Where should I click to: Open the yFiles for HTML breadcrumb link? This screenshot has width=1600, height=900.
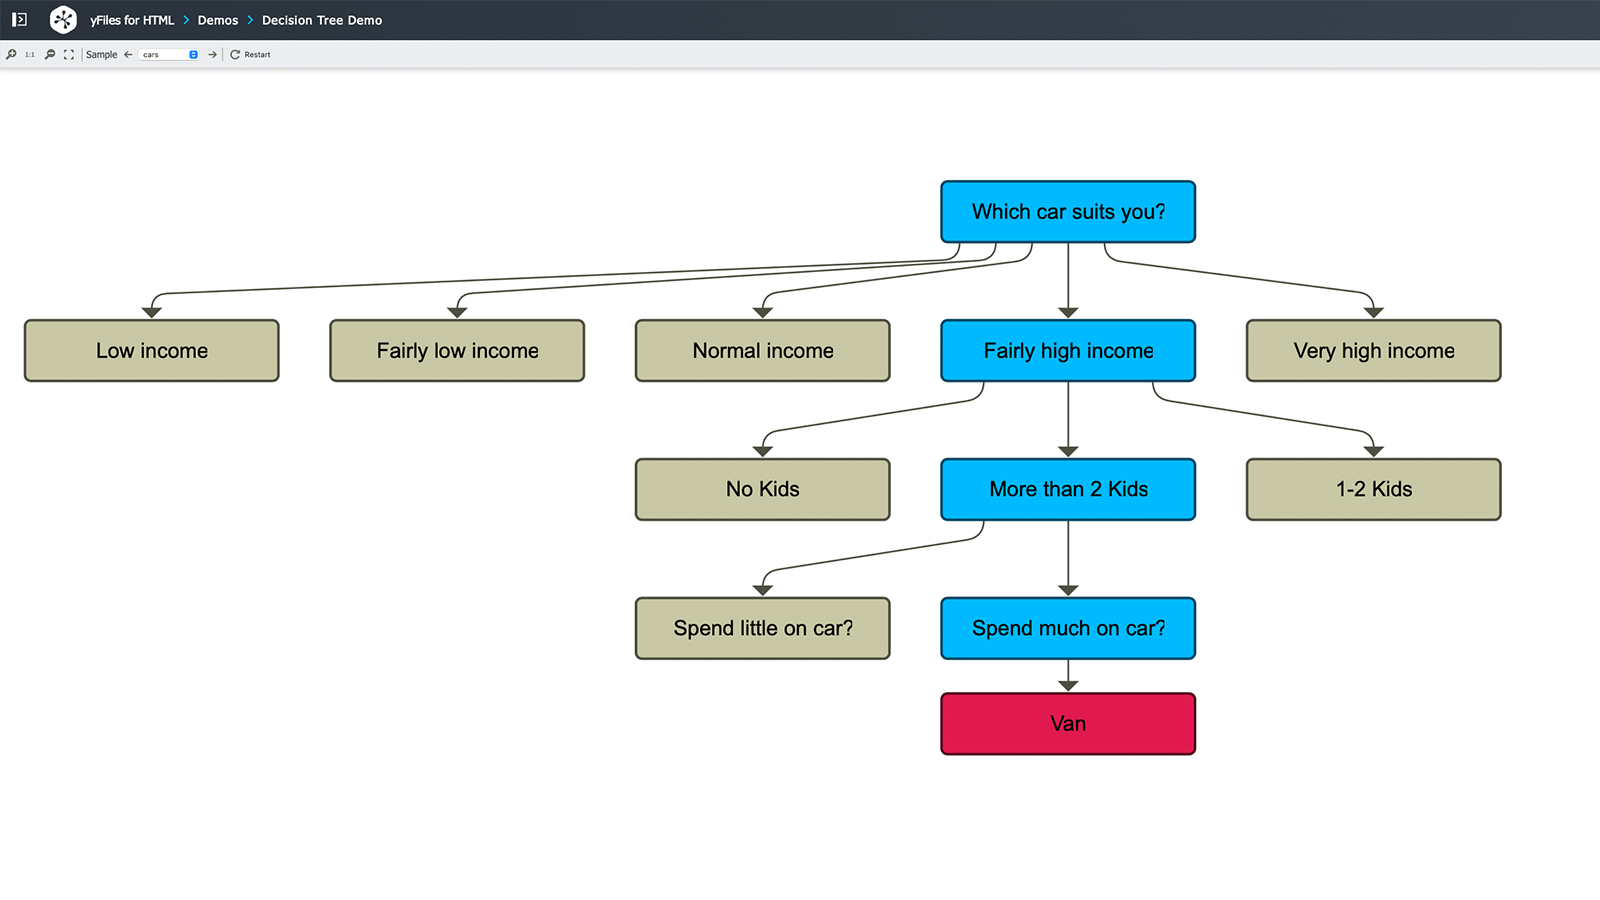point(130,19)
